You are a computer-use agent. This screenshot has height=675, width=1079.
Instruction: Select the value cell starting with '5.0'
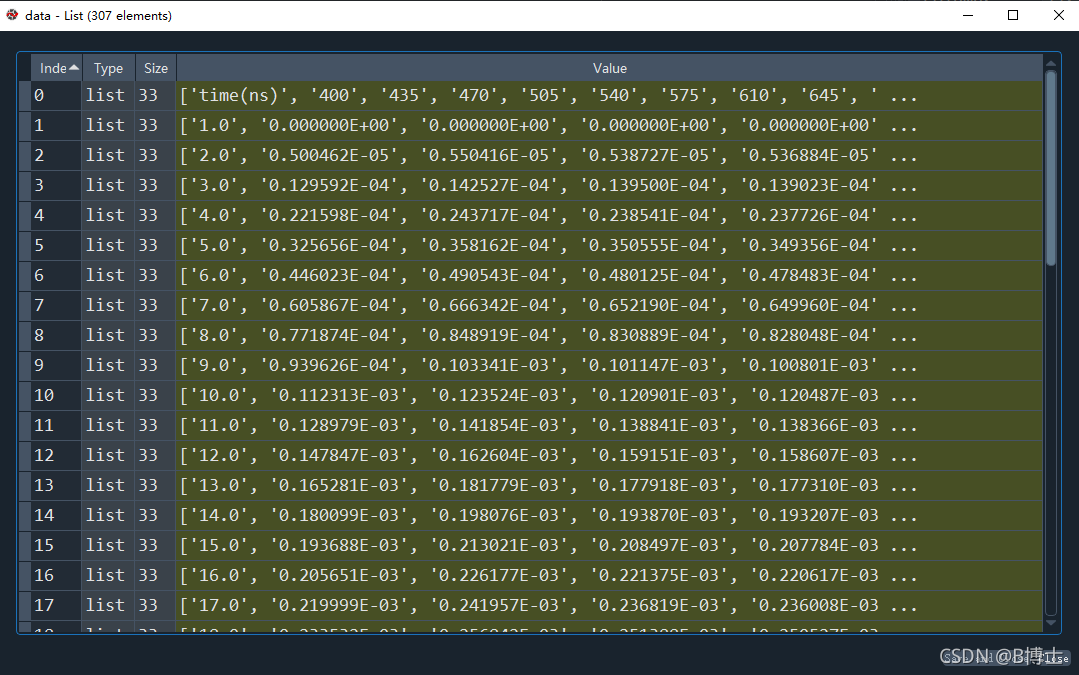pos(610,246)
